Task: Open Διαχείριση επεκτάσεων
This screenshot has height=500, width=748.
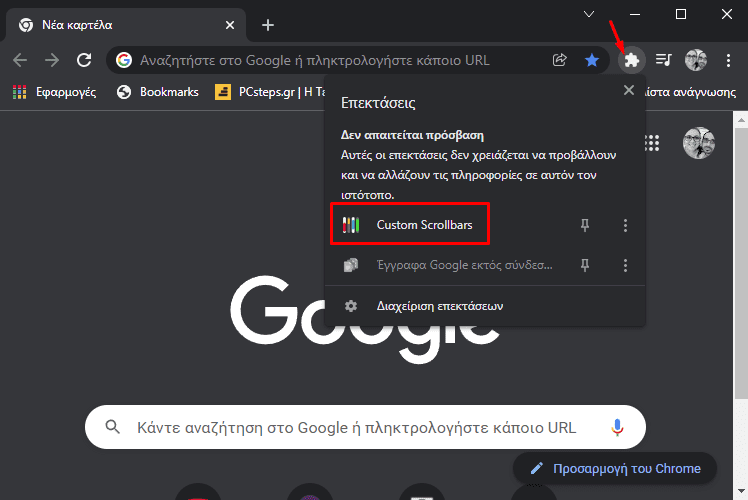Action: coord(485,306)
